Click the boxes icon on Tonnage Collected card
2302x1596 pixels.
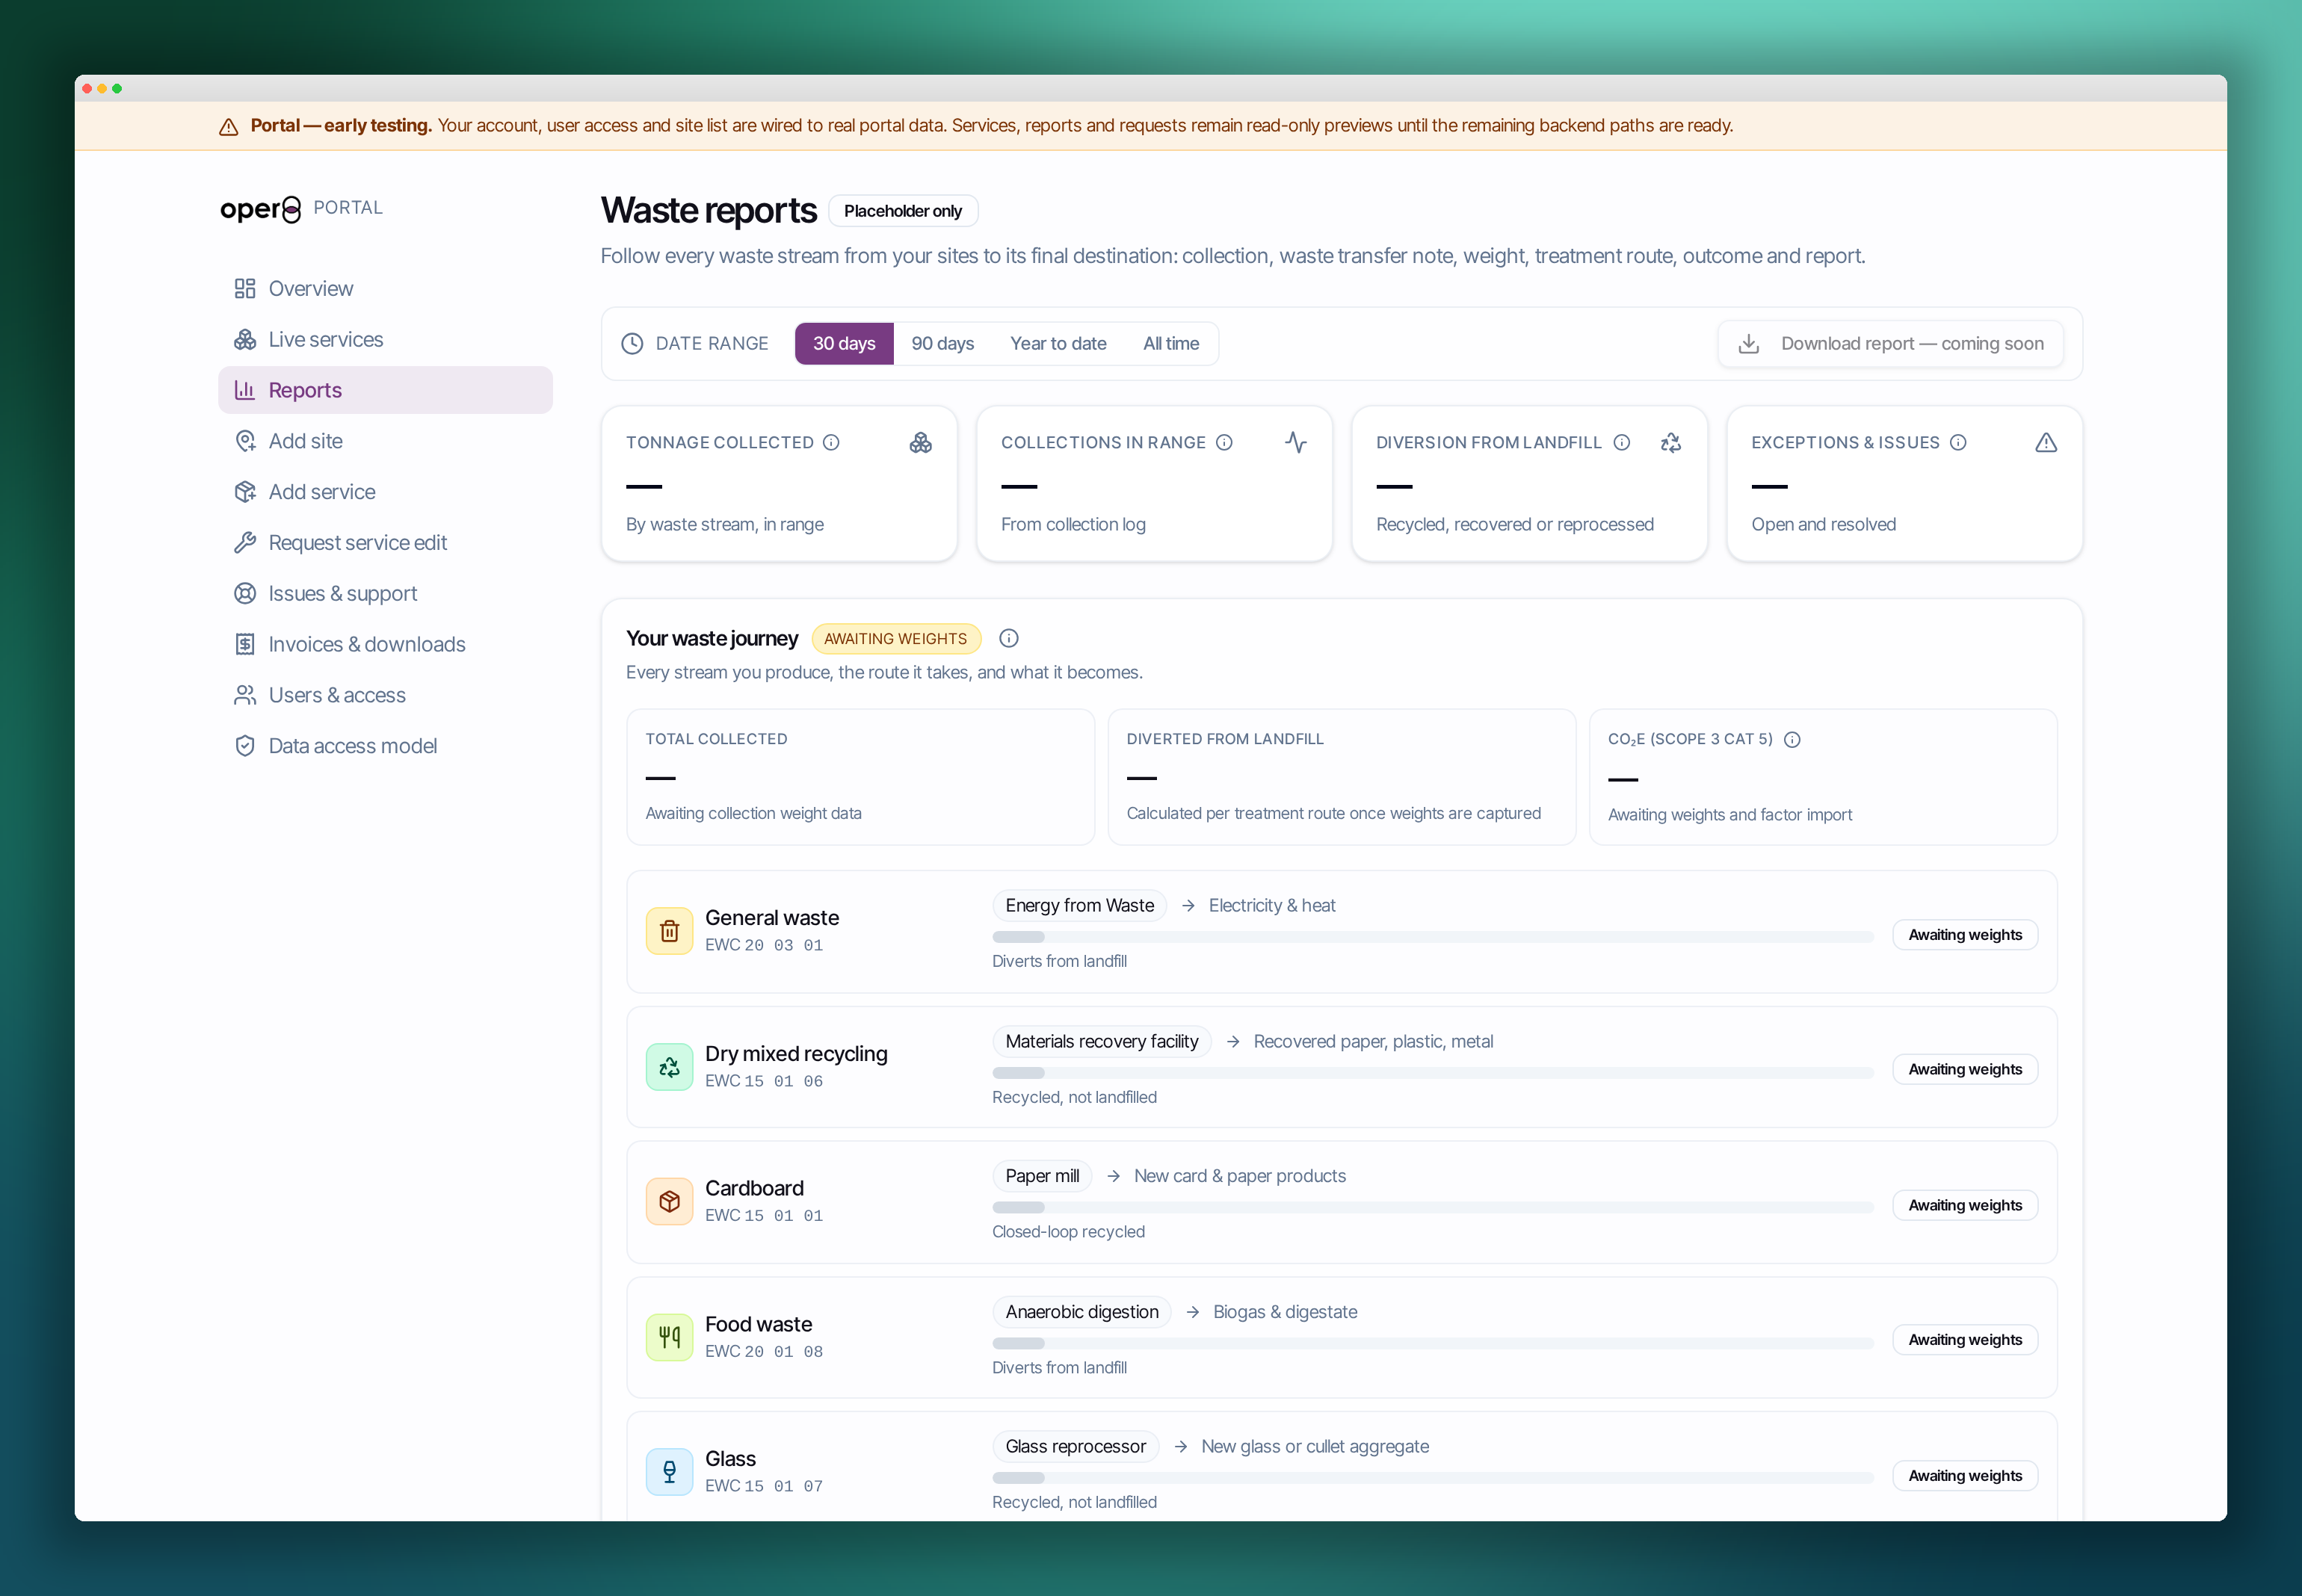(921, 443)
